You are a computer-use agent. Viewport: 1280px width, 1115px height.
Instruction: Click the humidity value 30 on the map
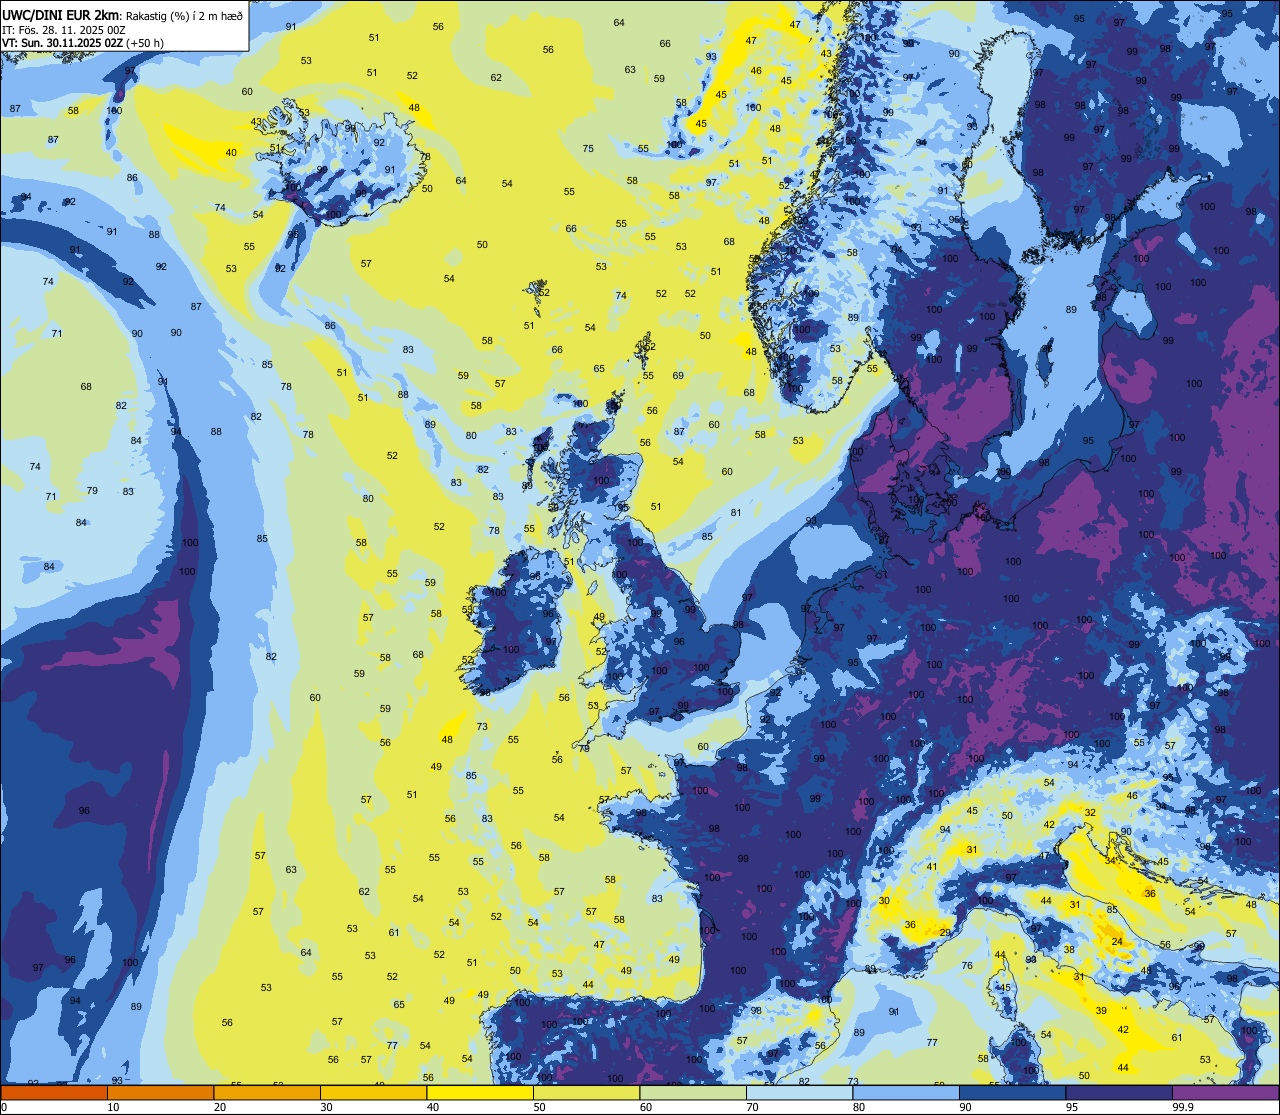[x=884, y=901]
